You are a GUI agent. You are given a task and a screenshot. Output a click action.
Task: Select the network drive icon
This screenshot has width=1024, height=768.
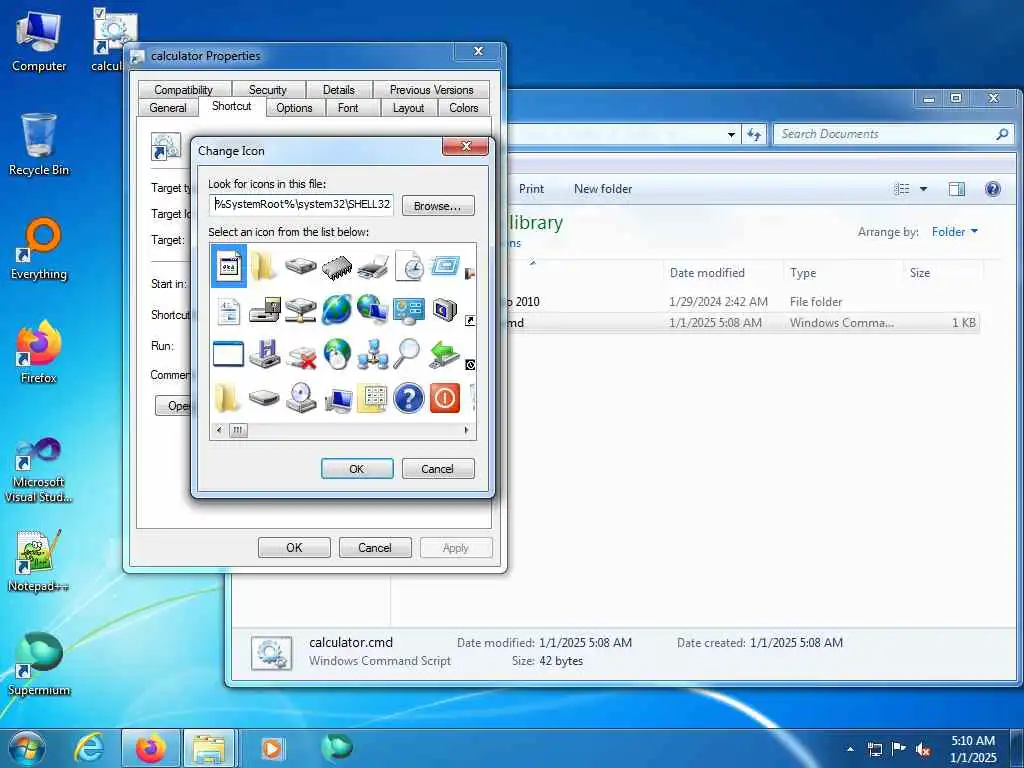click(300, 311)
